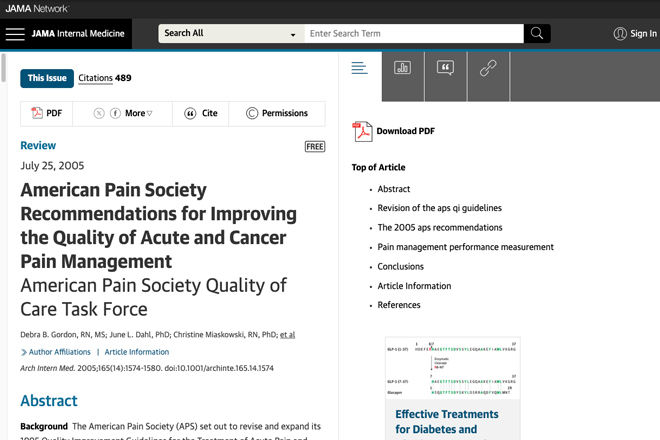Open the Article Information link under authors

137,352
